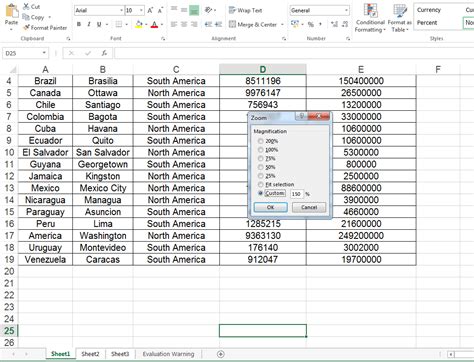
Task: Select bottom align icon highlighted green
Action: (194, 10)
